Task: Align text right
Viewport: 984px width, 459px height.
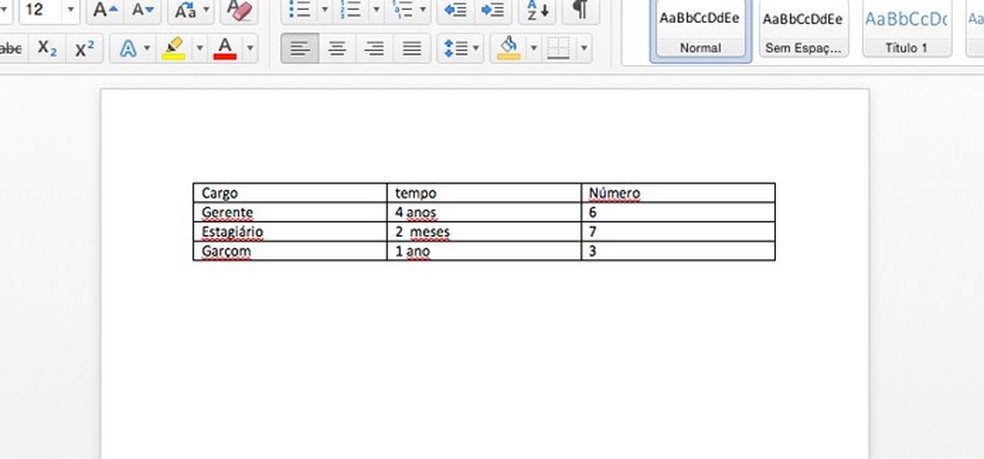Action: [x=375, y=48]
